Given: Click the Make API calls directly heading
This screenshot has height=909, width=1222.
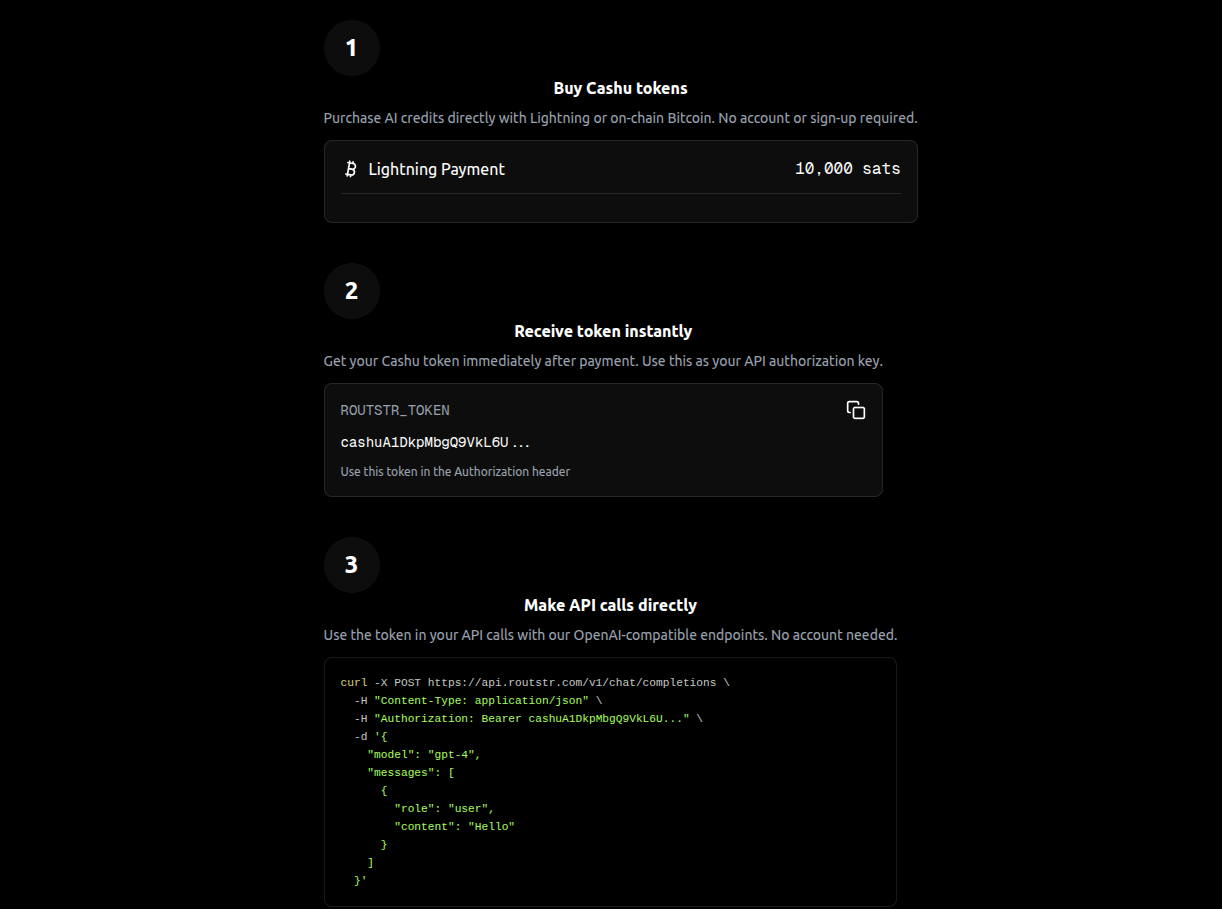Looking at the screenshot, I should (610, 605).
